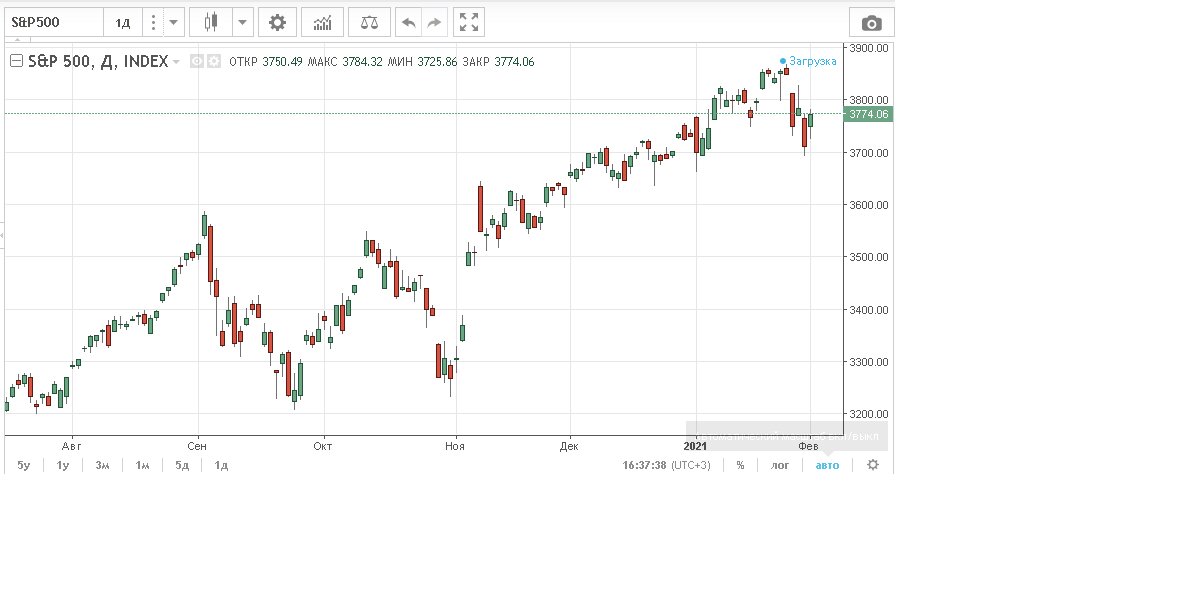The height and width of the screenshot is (592, 1196).
Task: Open the bottom-right chart settings gear
Action: pyautogui.click(x=873, y=465)
